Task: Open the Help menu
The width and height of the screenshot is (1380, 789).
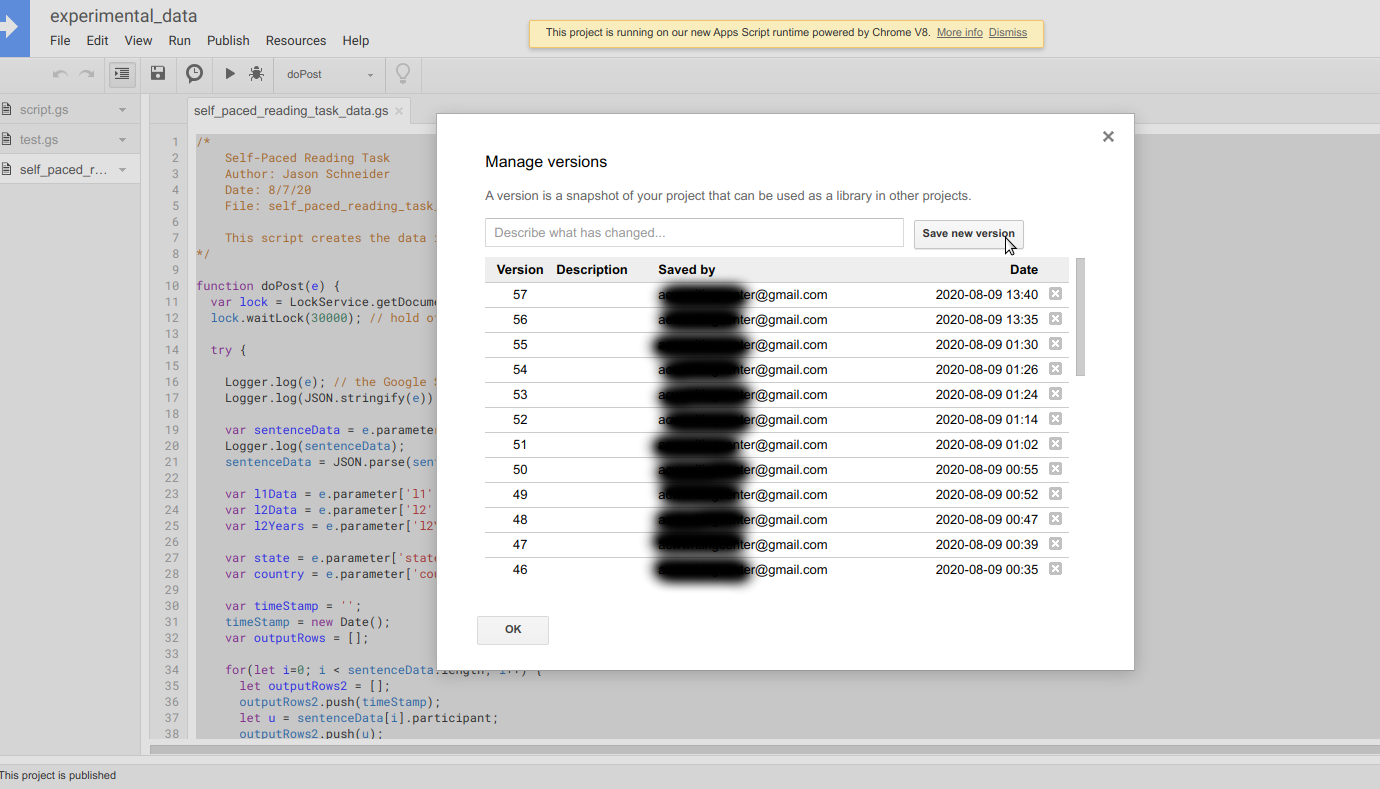Action: pyautogui.click(x=356, y=41)
